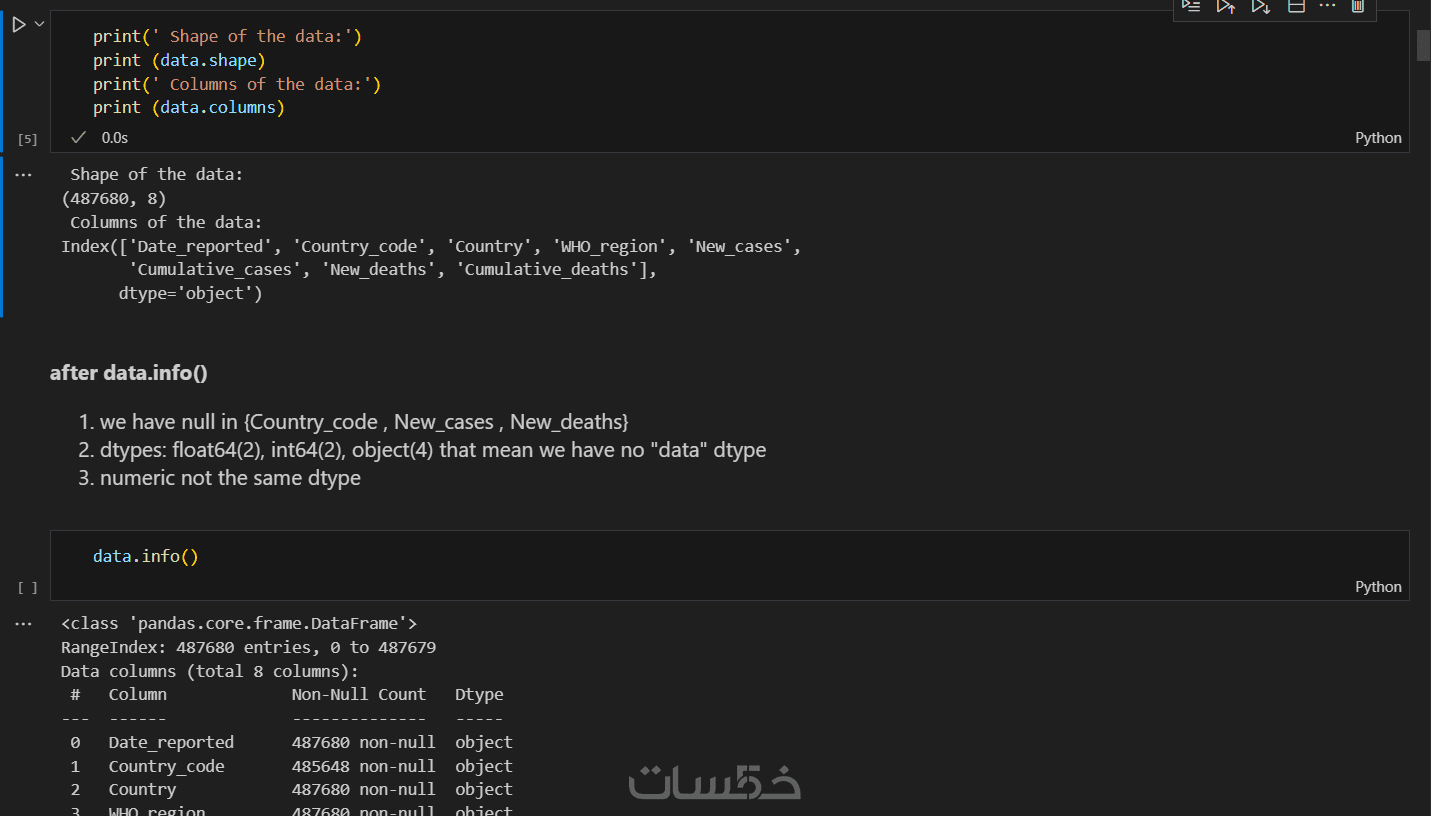Open Python language picker on data.info() cell
This screenshot has width=1431, height=816.
[x=1378, y=587]
